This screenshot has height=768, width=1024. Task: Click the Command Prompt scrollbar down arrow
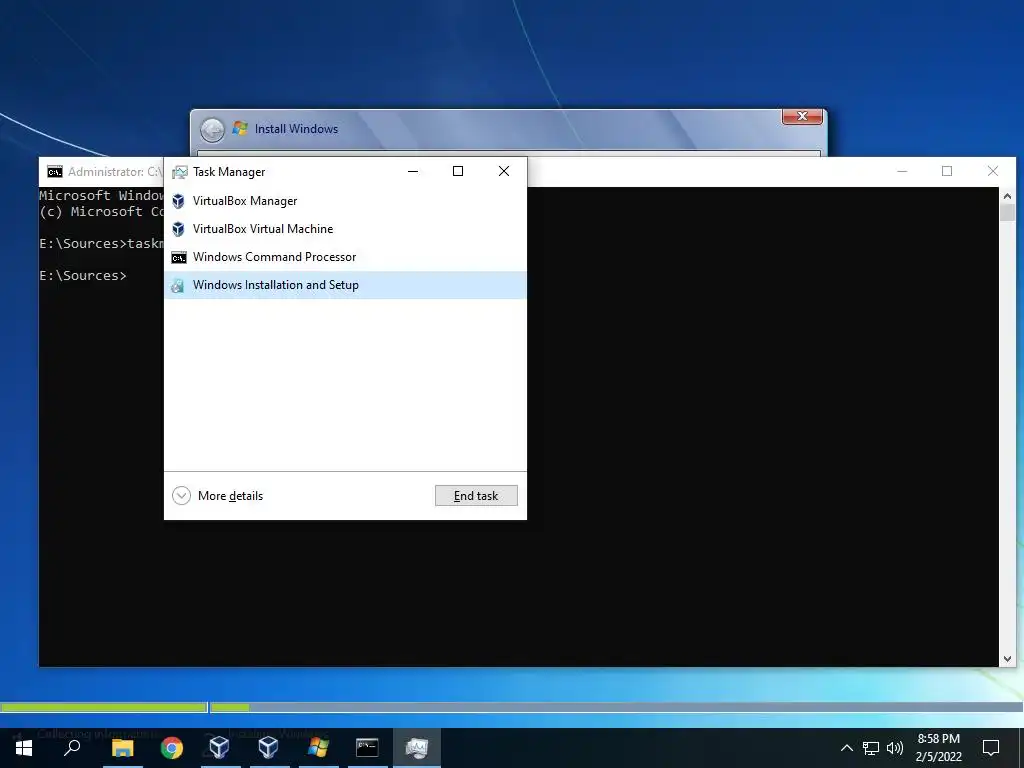[x=1007, y=659]
